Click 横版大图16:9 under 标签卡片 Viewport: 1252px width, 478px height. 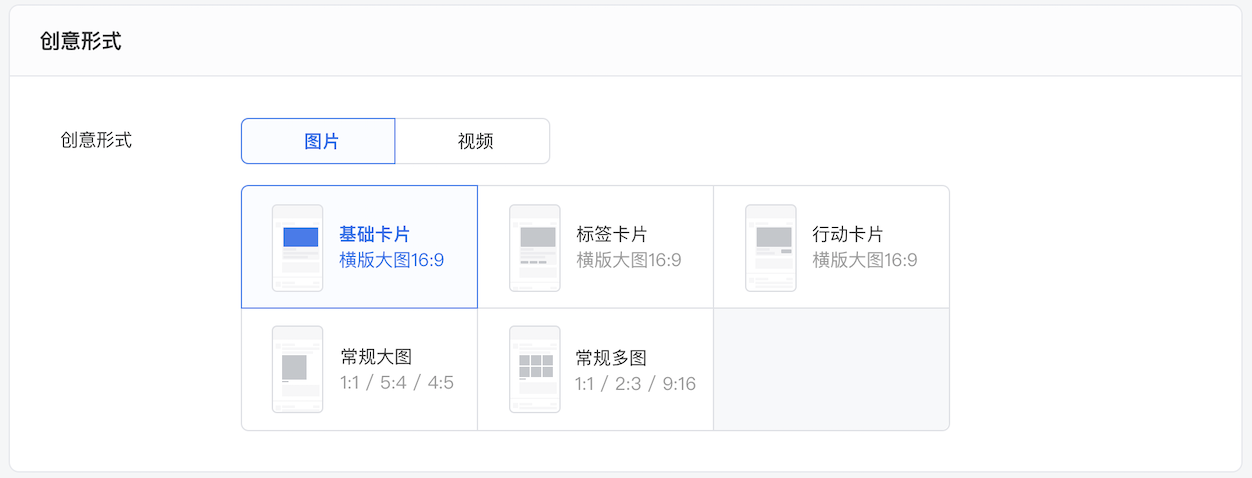point(629,260)
